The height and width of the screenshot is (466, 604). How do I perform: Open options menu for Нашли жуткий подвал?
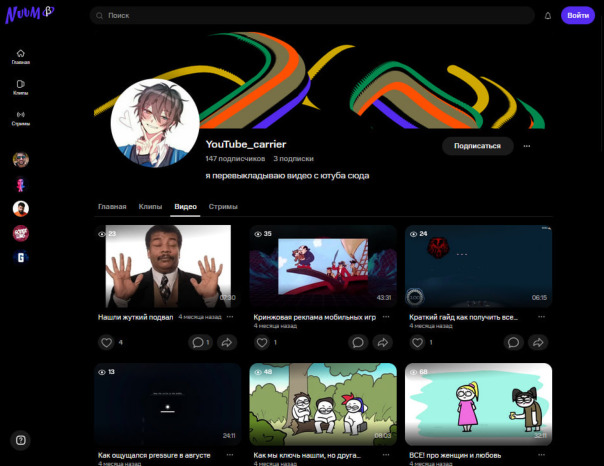click(230, 317)
